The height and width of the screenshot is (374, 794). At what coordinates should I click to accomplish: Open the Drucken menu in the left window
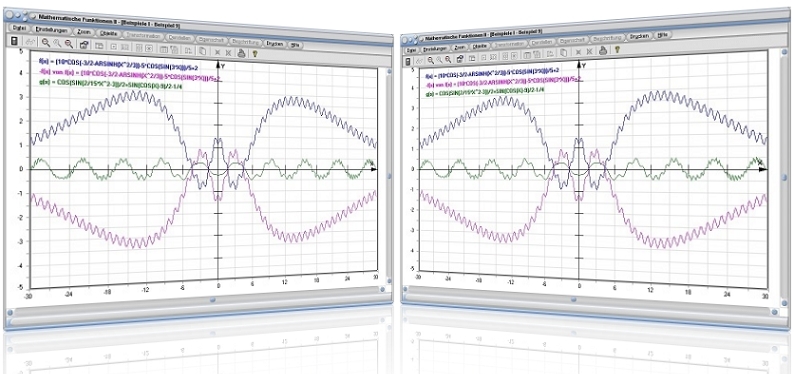(x=274, y=44)
